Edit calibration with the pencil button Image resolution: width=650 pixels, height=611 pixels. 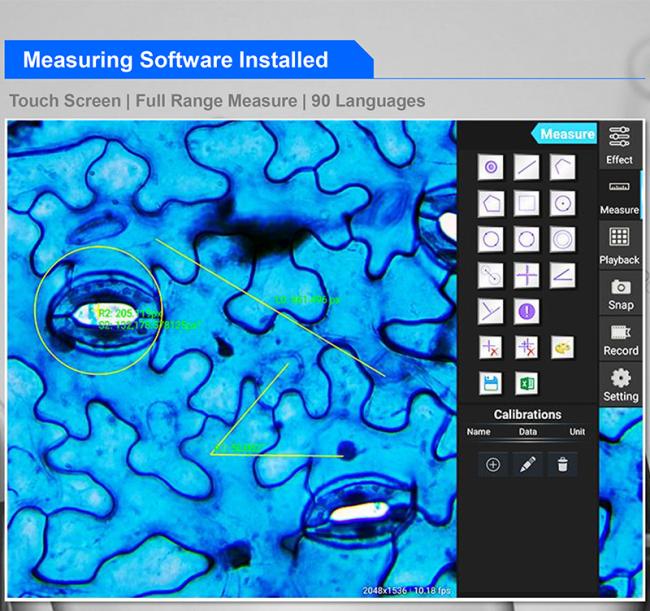[x=527, y=464]
